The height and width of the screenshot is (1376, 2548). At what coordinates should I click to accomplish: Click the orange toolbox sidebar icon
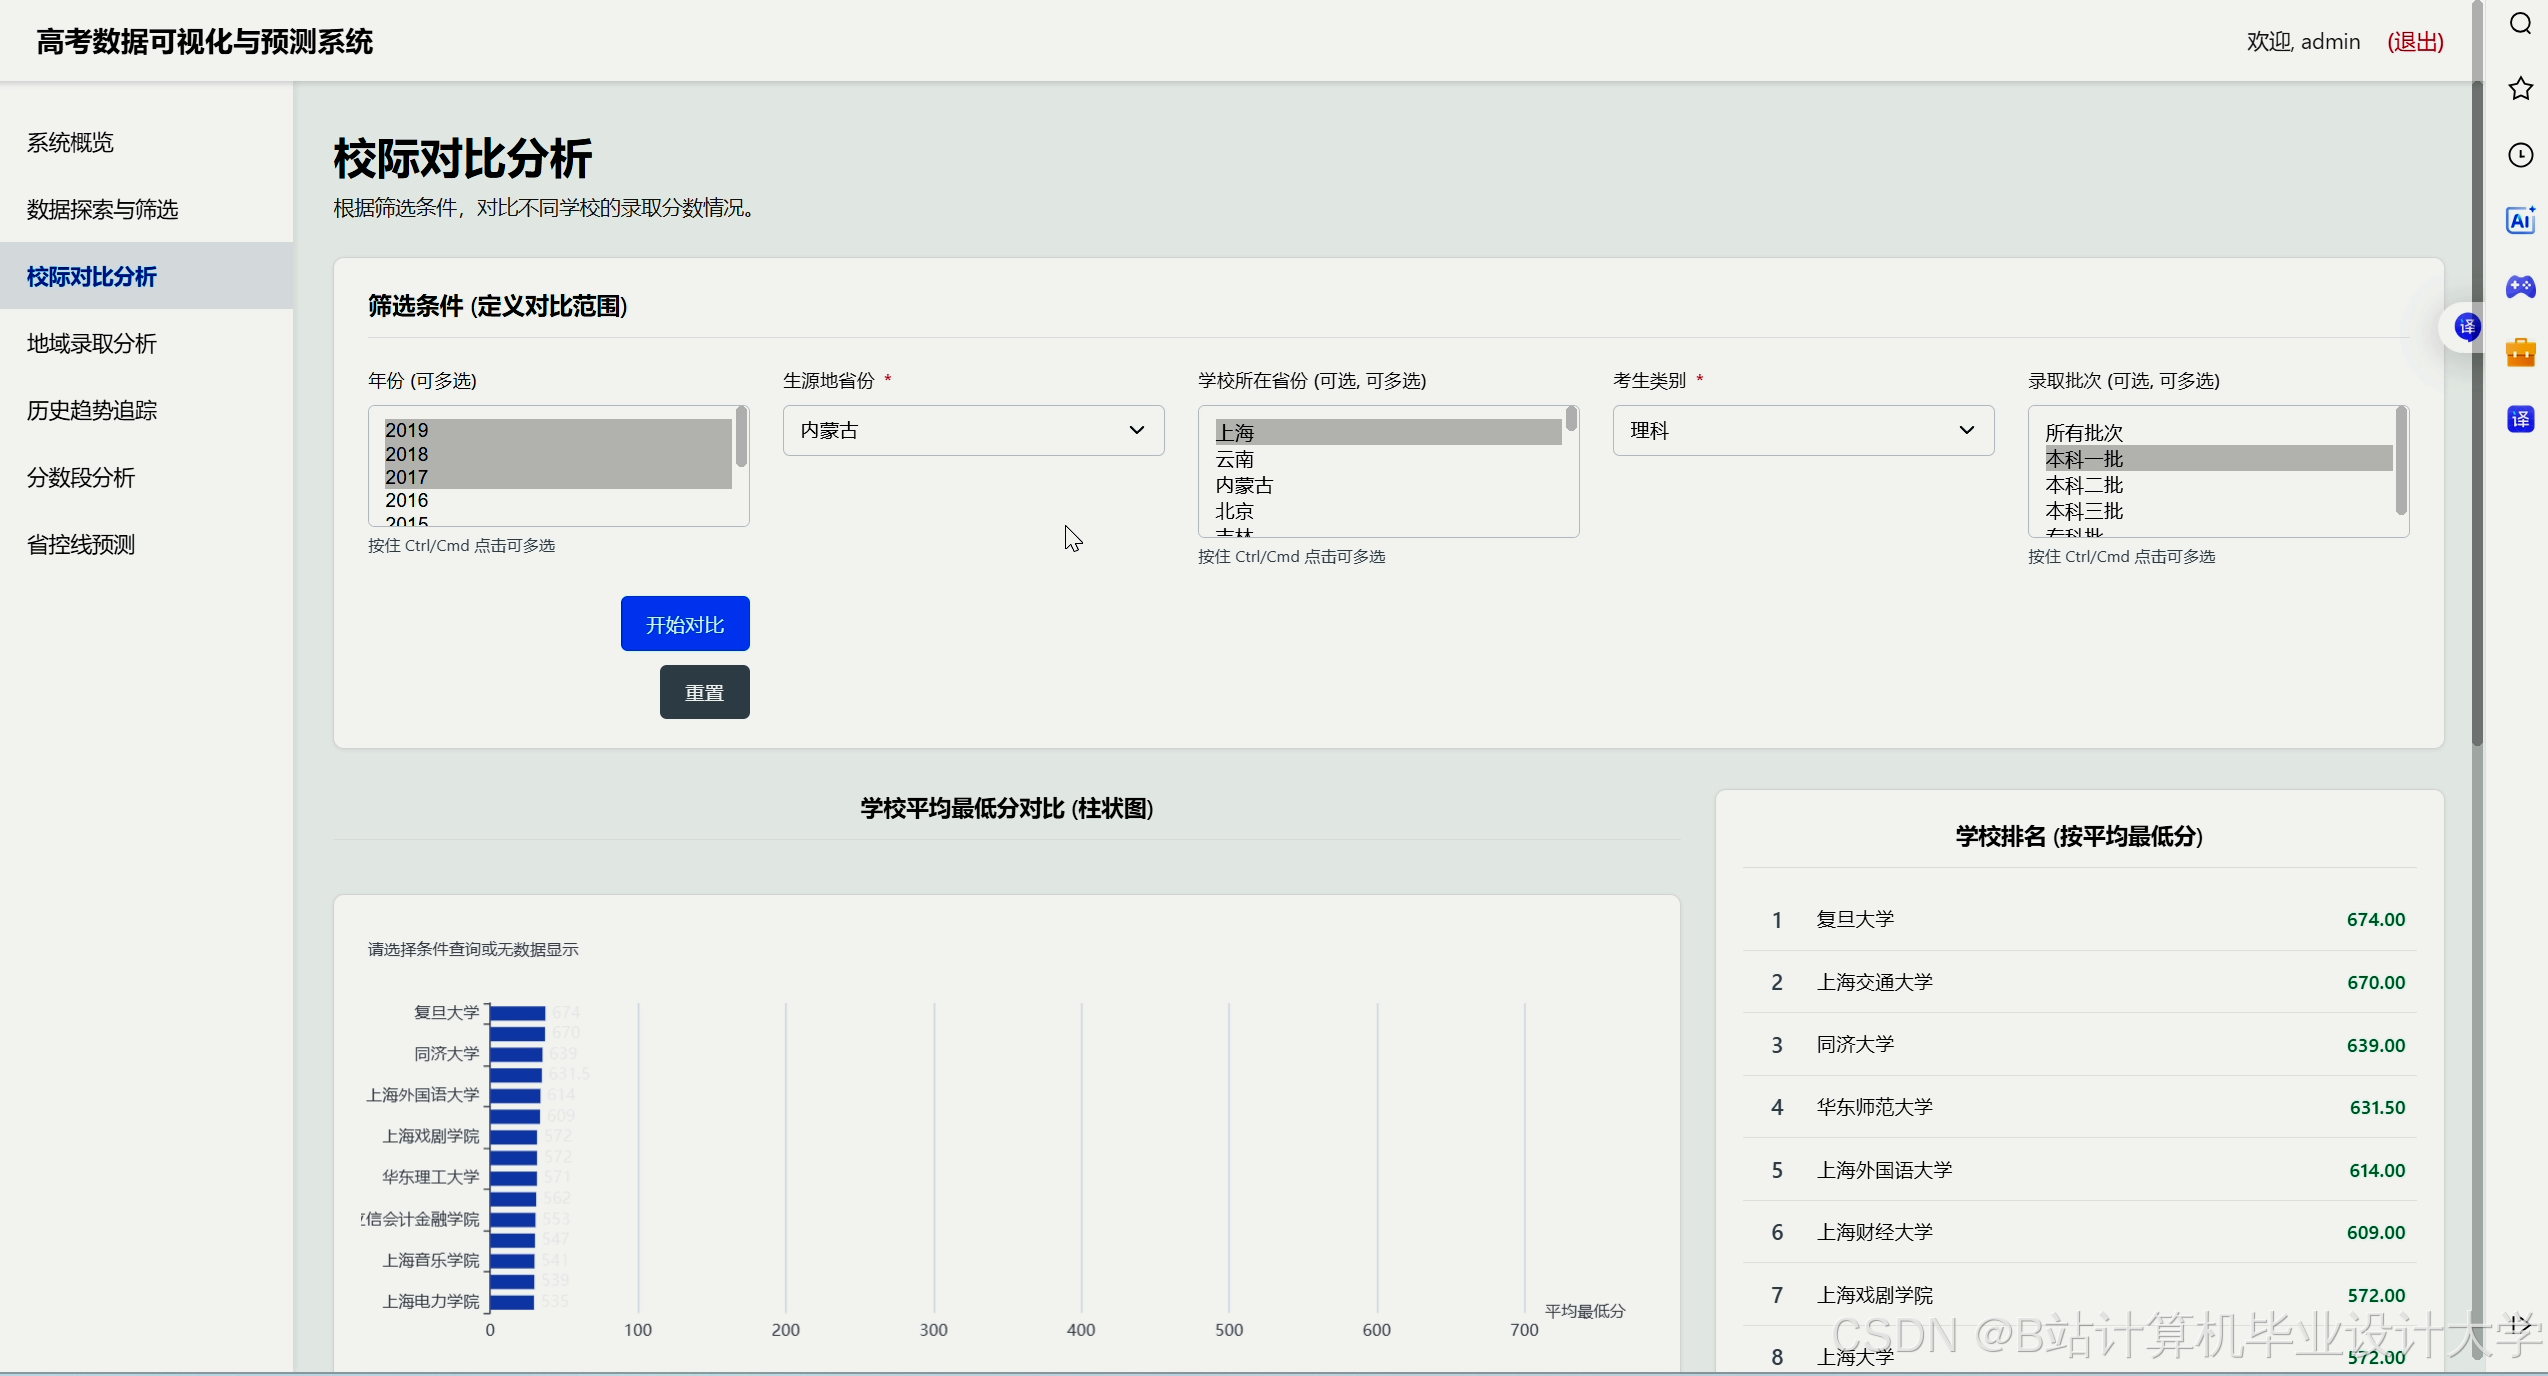tap(2521, 352)
